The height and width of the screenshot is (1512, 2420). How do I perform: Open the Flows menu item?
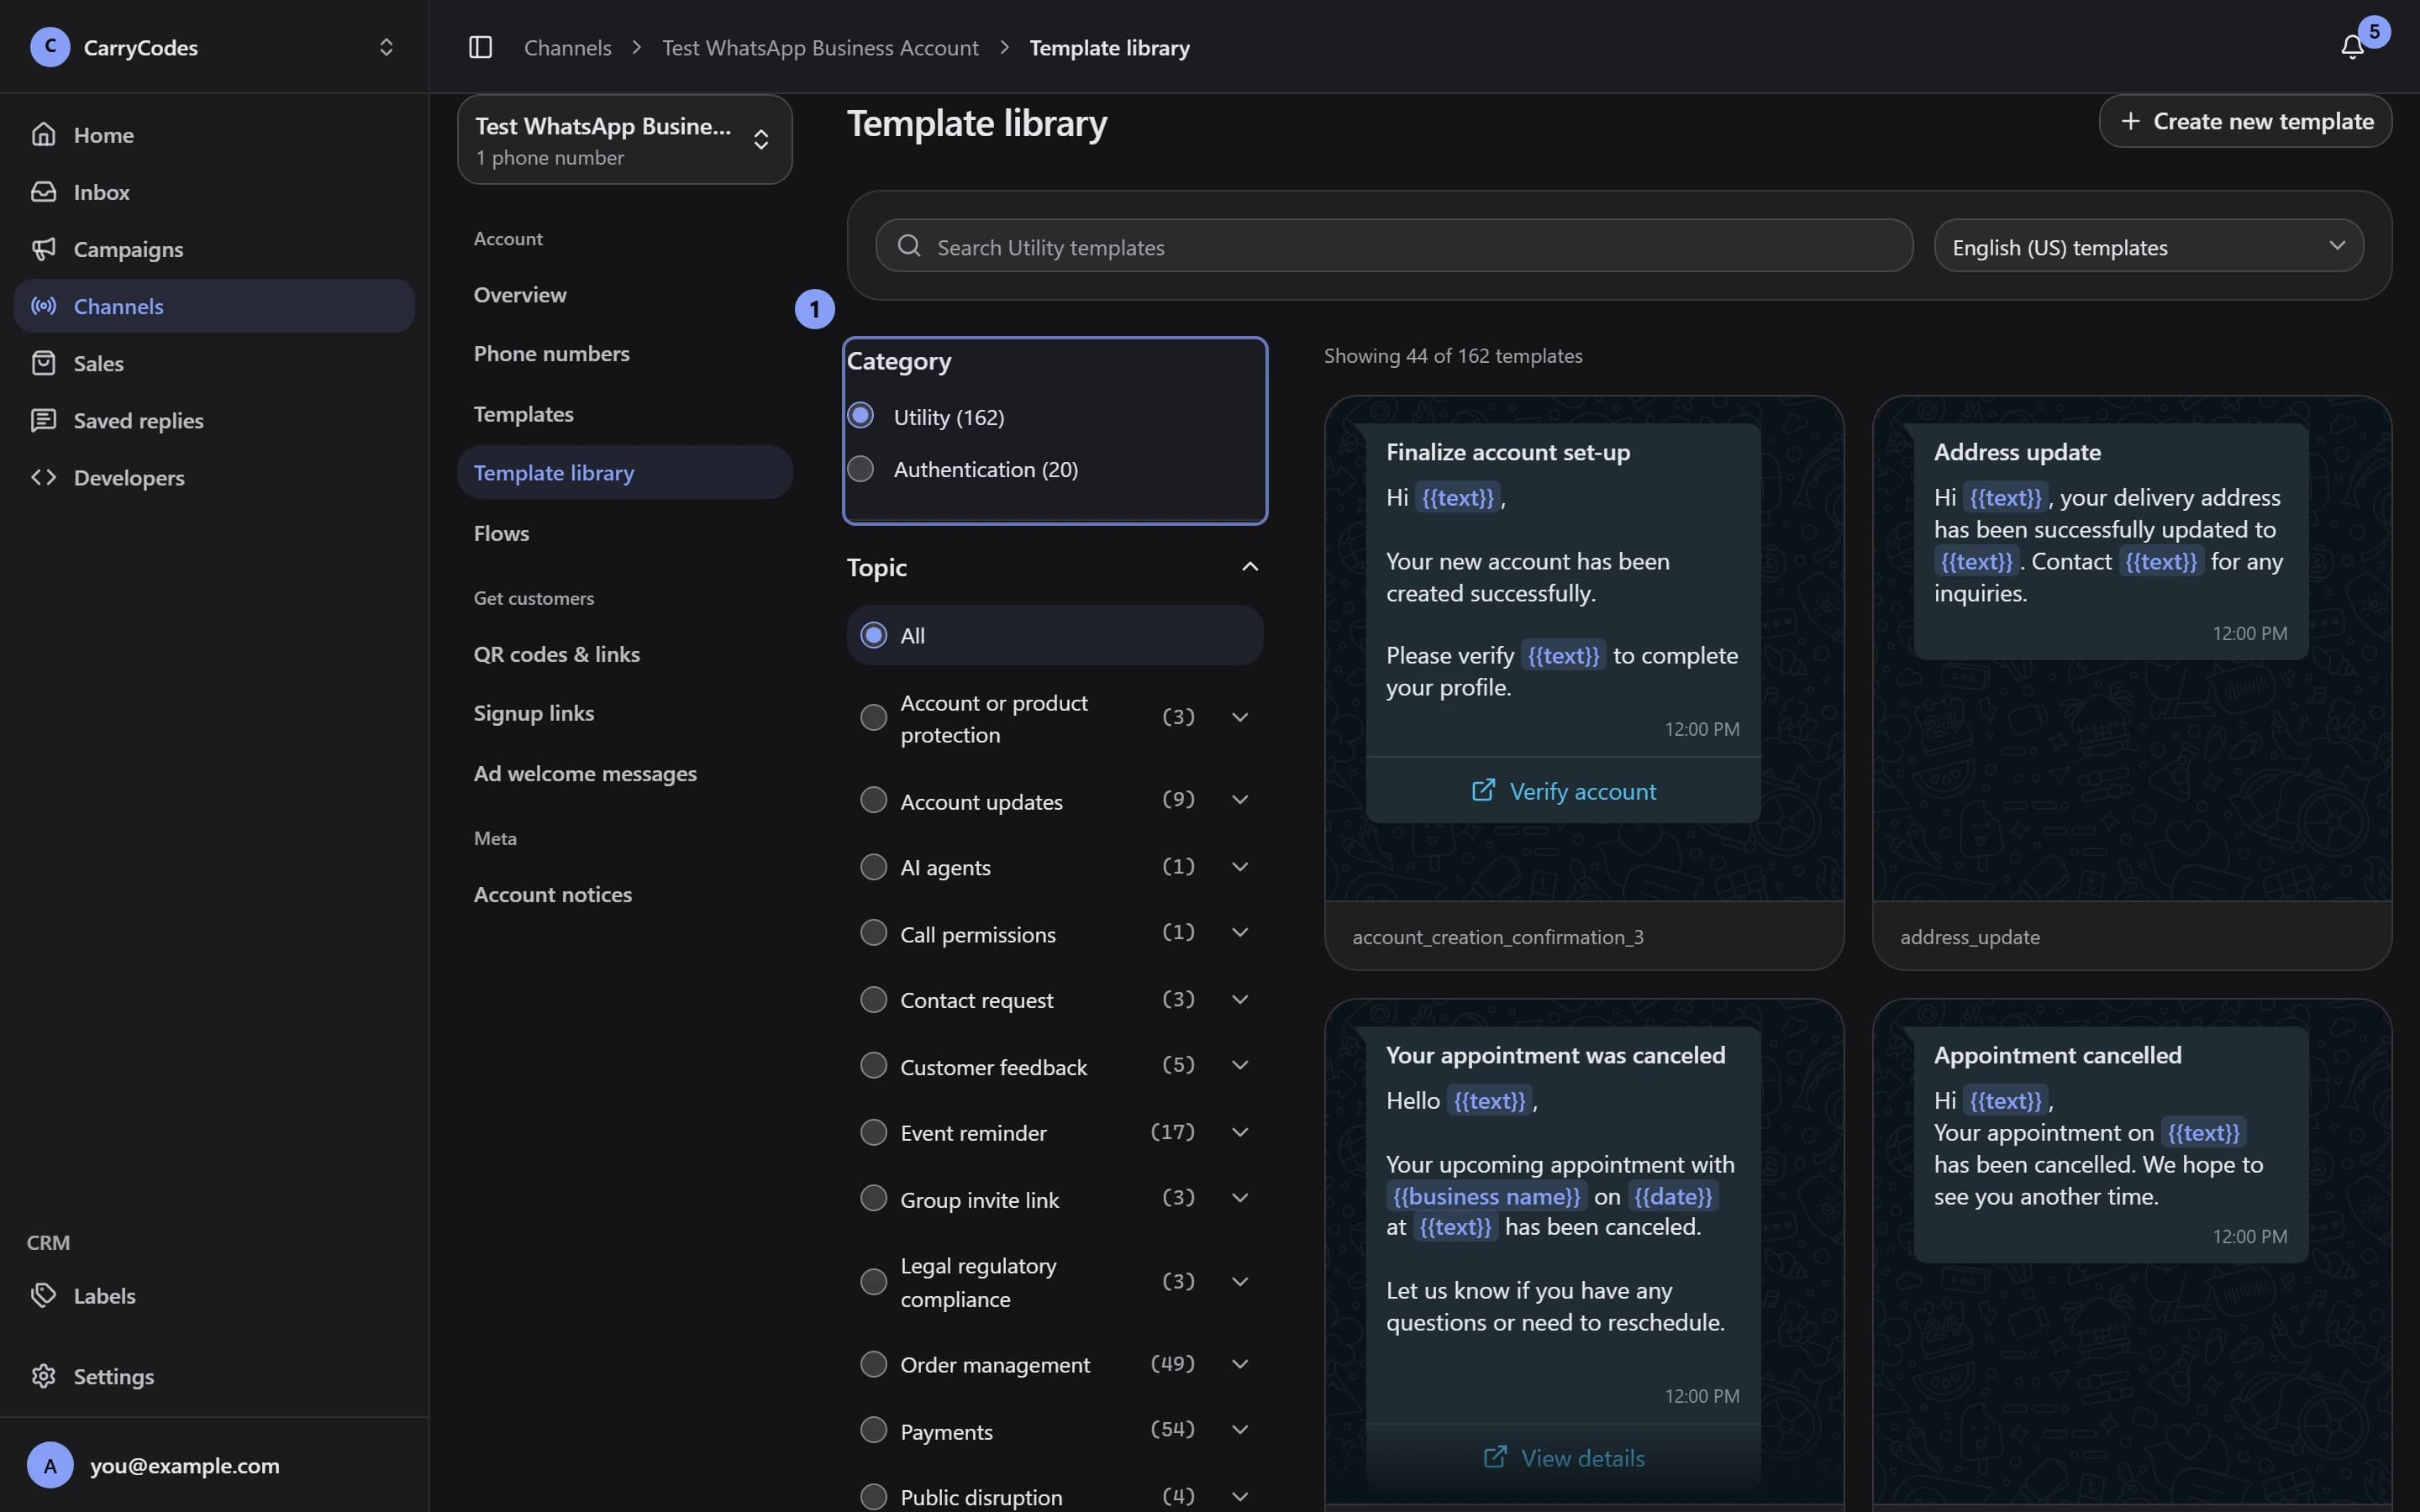click(x=625, y=533)
